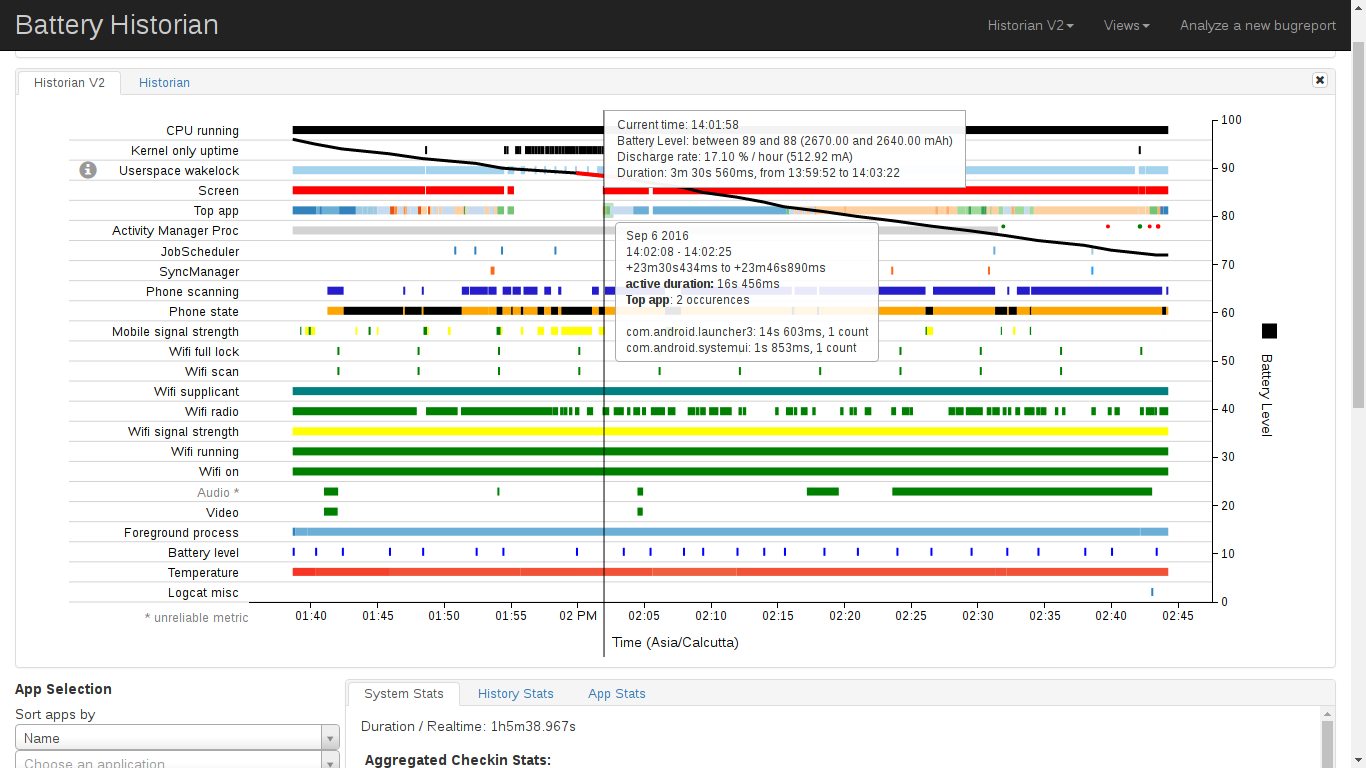Click the * unreliable metric note
Screen dimensions: 1366x768
click(196, 617)
